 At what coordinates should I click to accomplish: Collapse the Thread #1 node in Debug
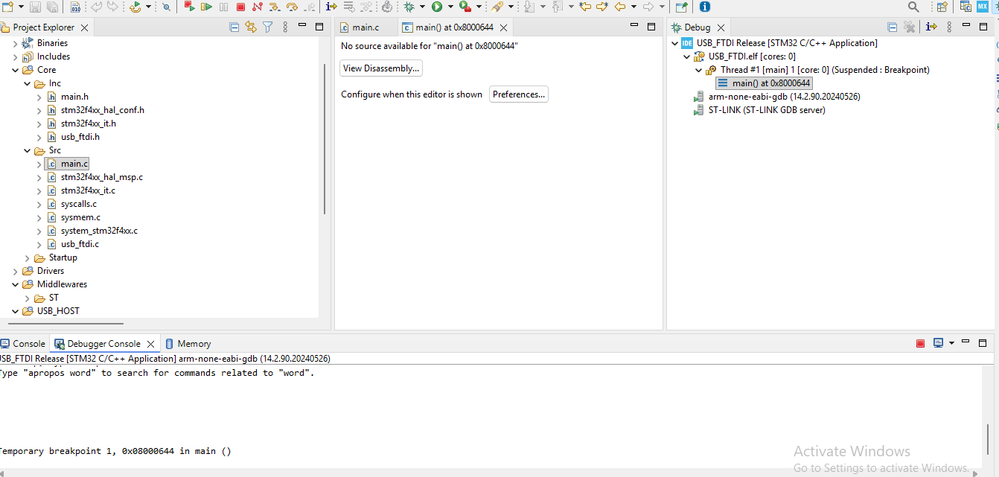699,70
